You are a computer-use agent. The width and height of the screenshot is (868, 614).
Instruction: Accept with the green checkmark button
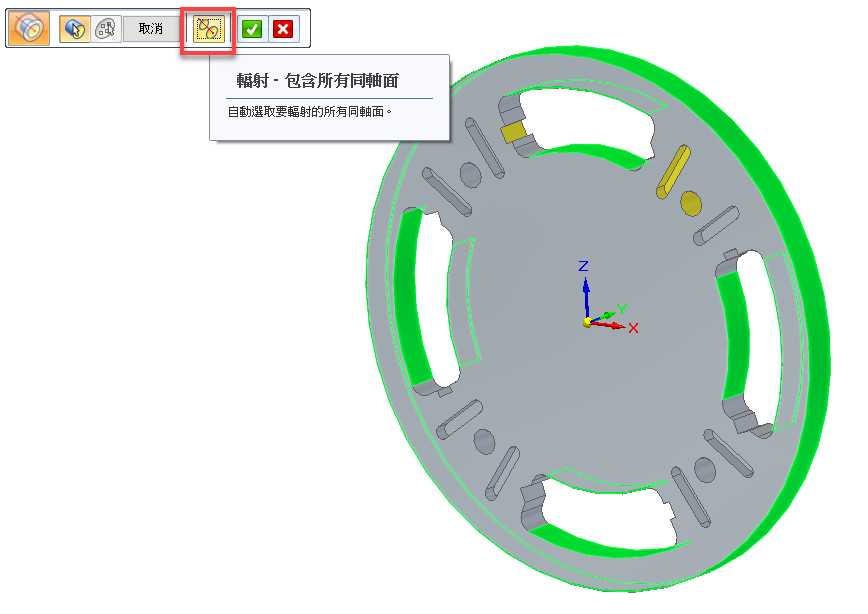[x=252, y=29]
